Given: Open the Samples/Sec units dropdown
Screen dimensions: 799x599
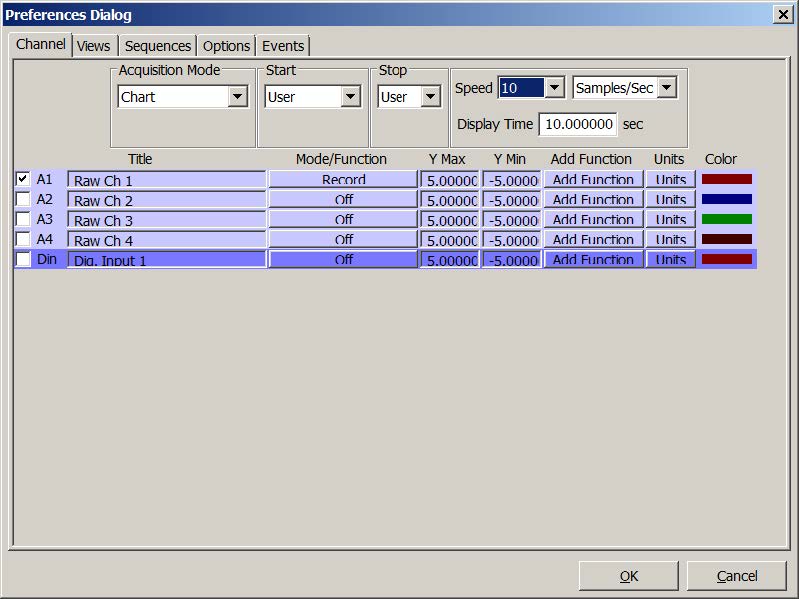Looking at the screenshot, I should click(x=667, y=88).
